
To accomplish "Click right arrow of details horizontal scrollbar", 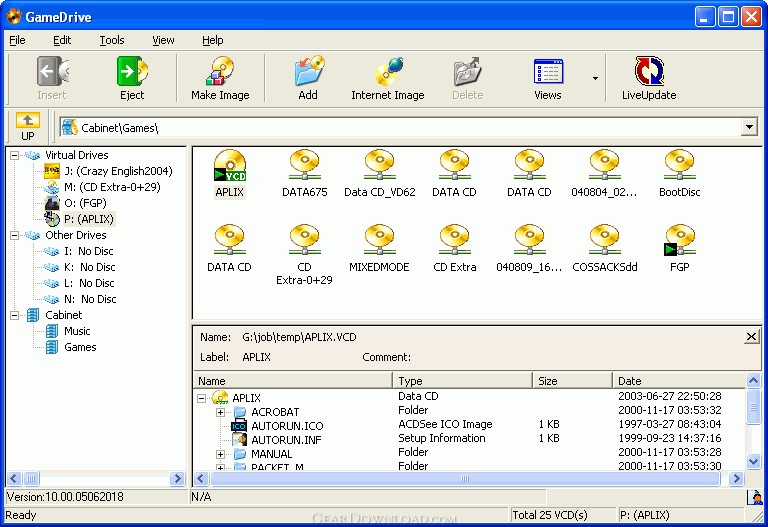I will (x=736, y=479).
